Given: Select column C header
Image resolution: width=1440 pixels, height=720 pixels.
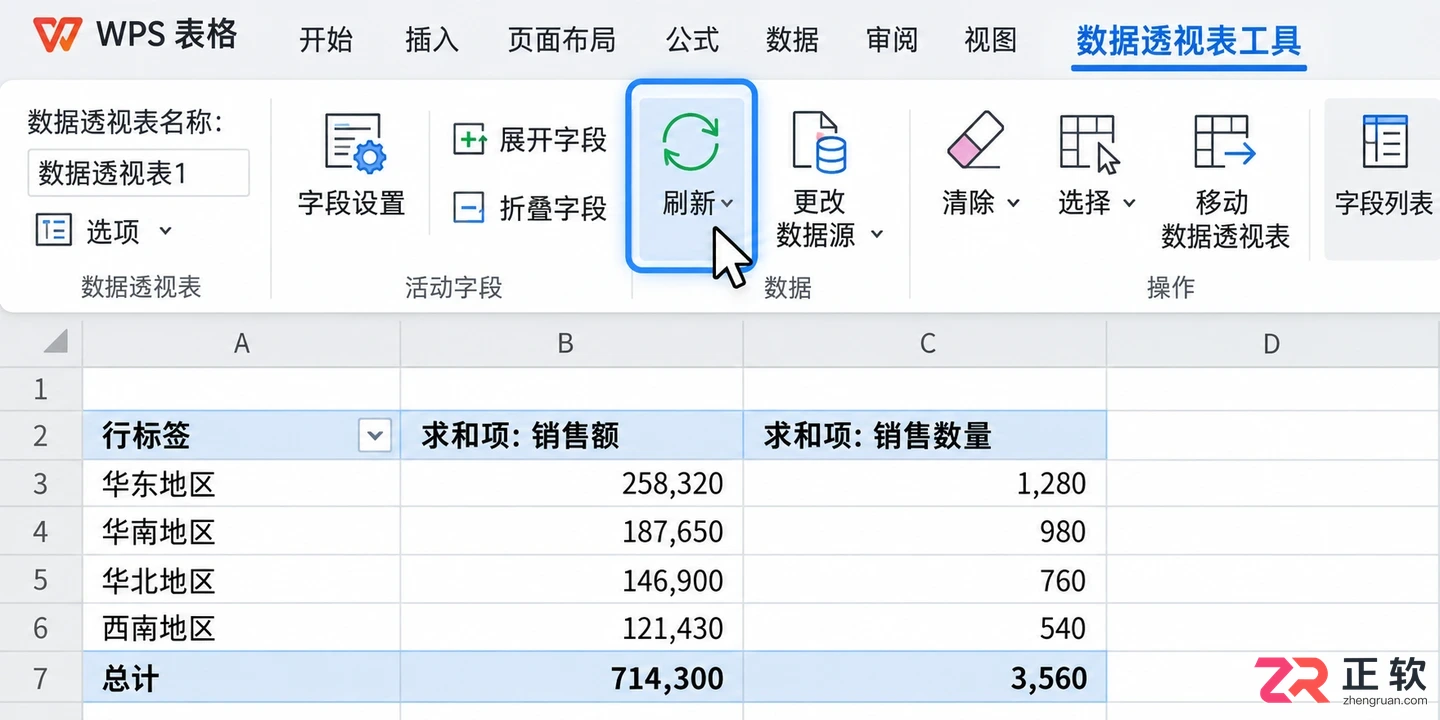Looking at the screenshot, I should [925, 343].
